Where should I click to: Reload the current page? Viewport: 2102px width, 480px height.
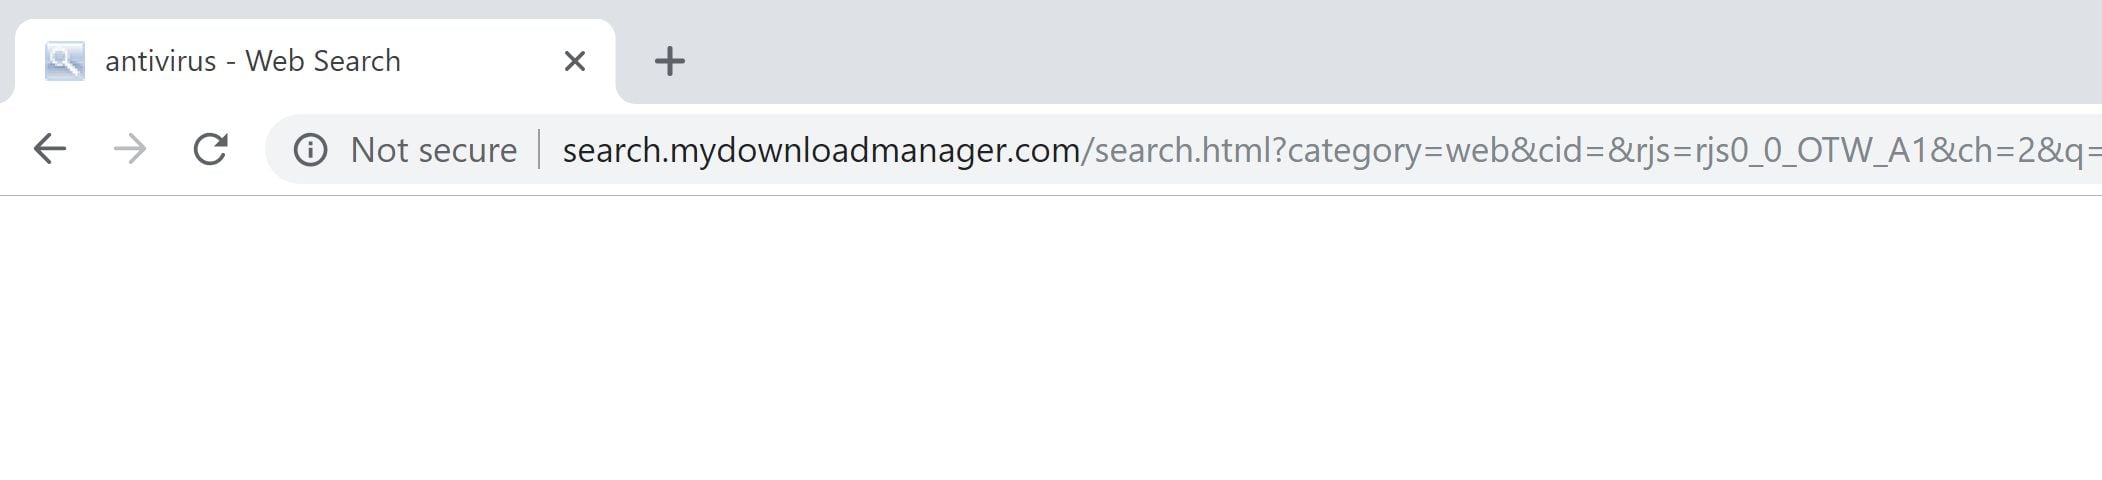click(x=210, y=150)
